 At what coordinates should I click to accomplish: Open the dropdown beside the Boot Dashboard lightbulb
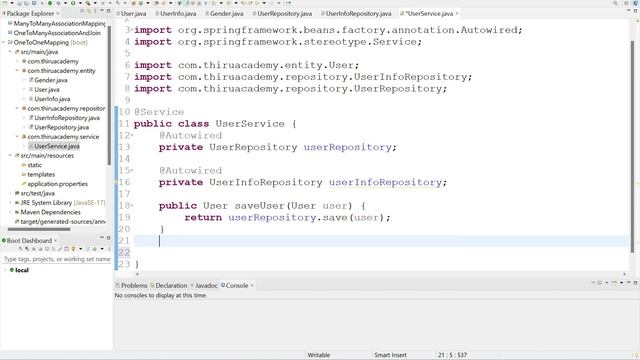[80, 249]
